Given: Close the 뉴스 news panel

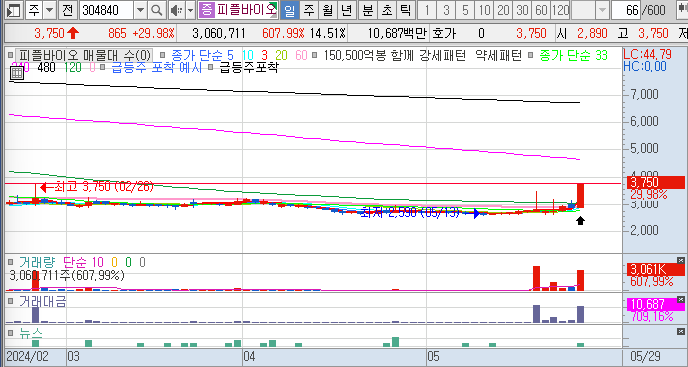Looking at the screenshot, I should click(x=681, y=330).
